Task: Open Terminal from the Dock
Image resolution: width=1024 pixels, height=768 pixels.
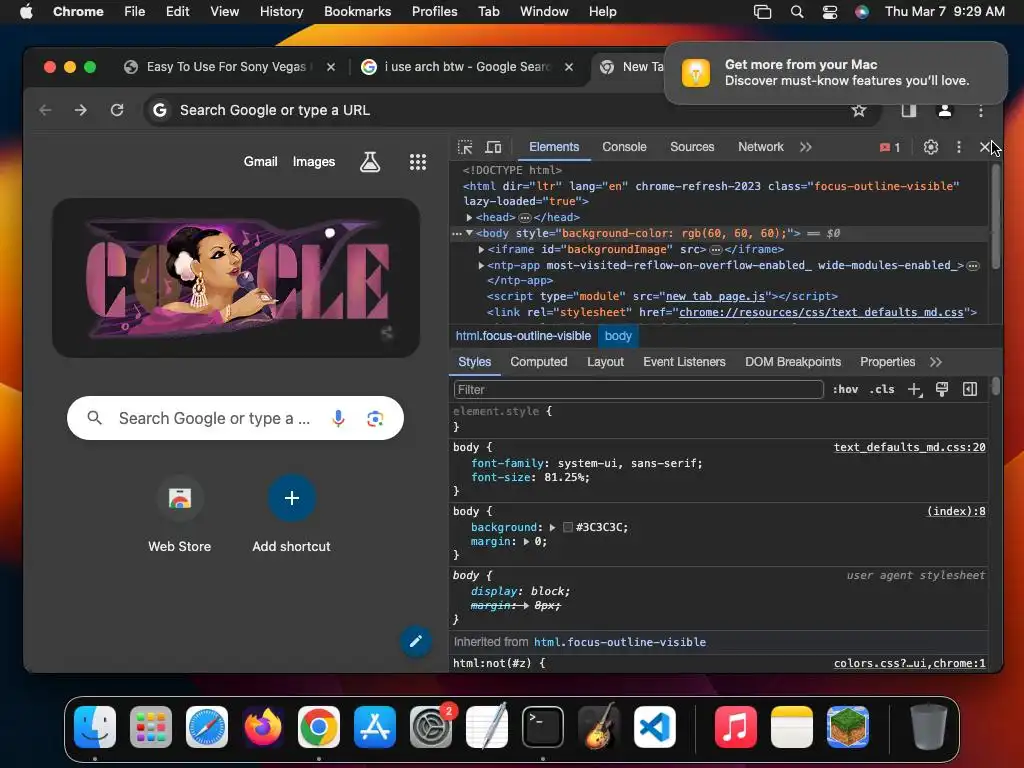Action: pos(543,726)
